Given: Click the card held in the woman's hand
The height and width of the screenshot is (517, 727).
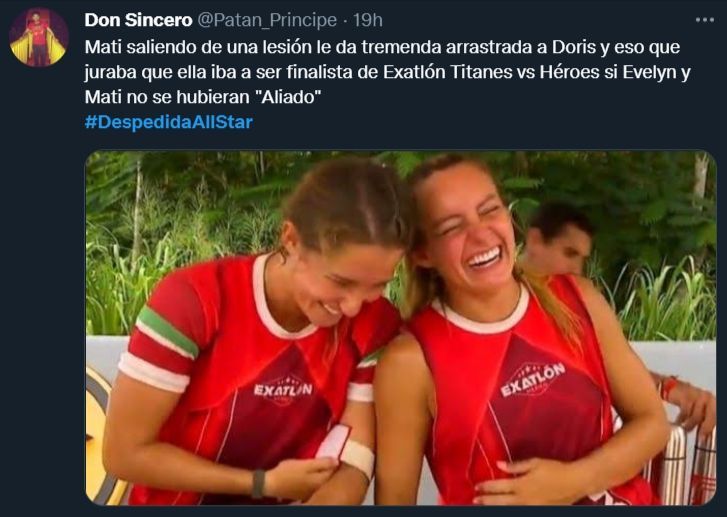Looking at the screenshot, I should coord(333,442).
